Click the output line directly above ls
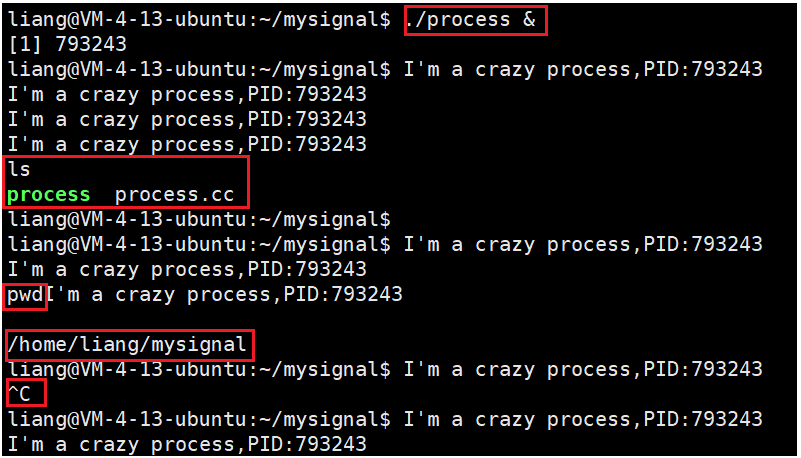This screenshot has width=801, height=458. tap(186, 144)
